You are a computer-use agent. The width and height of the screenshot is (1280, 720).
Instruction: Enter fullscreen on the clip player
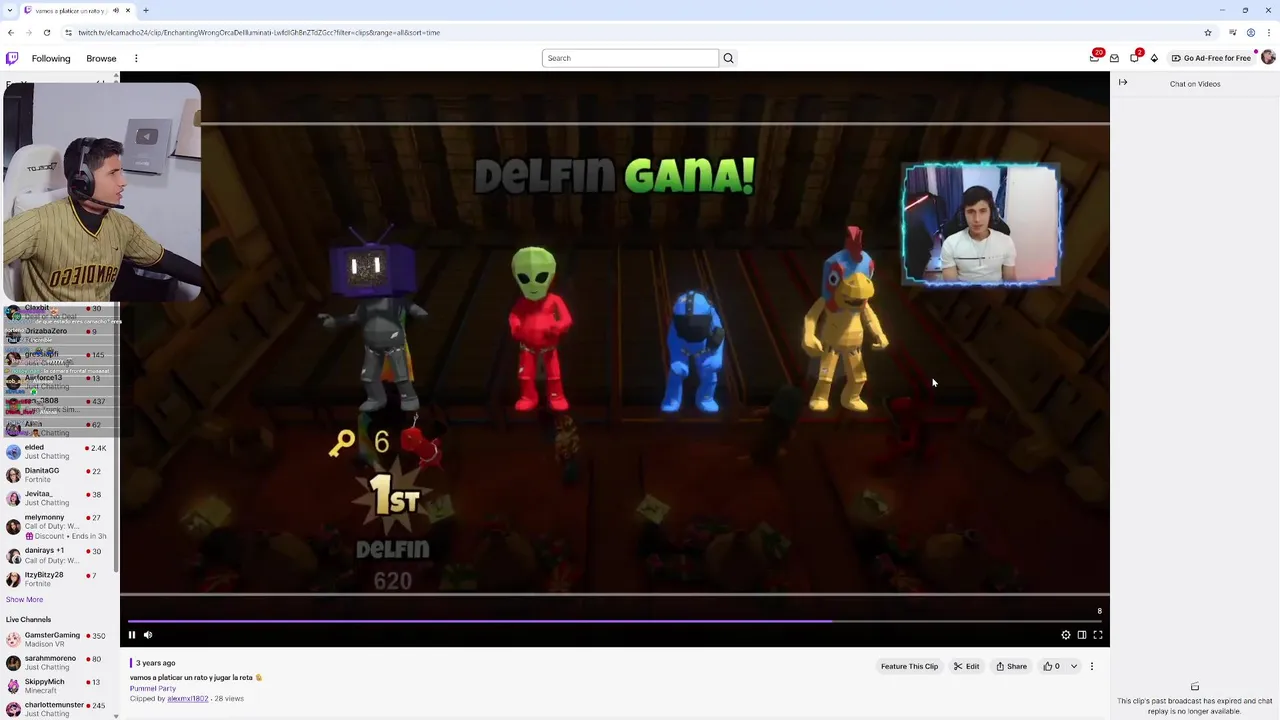click(1098, 635)
